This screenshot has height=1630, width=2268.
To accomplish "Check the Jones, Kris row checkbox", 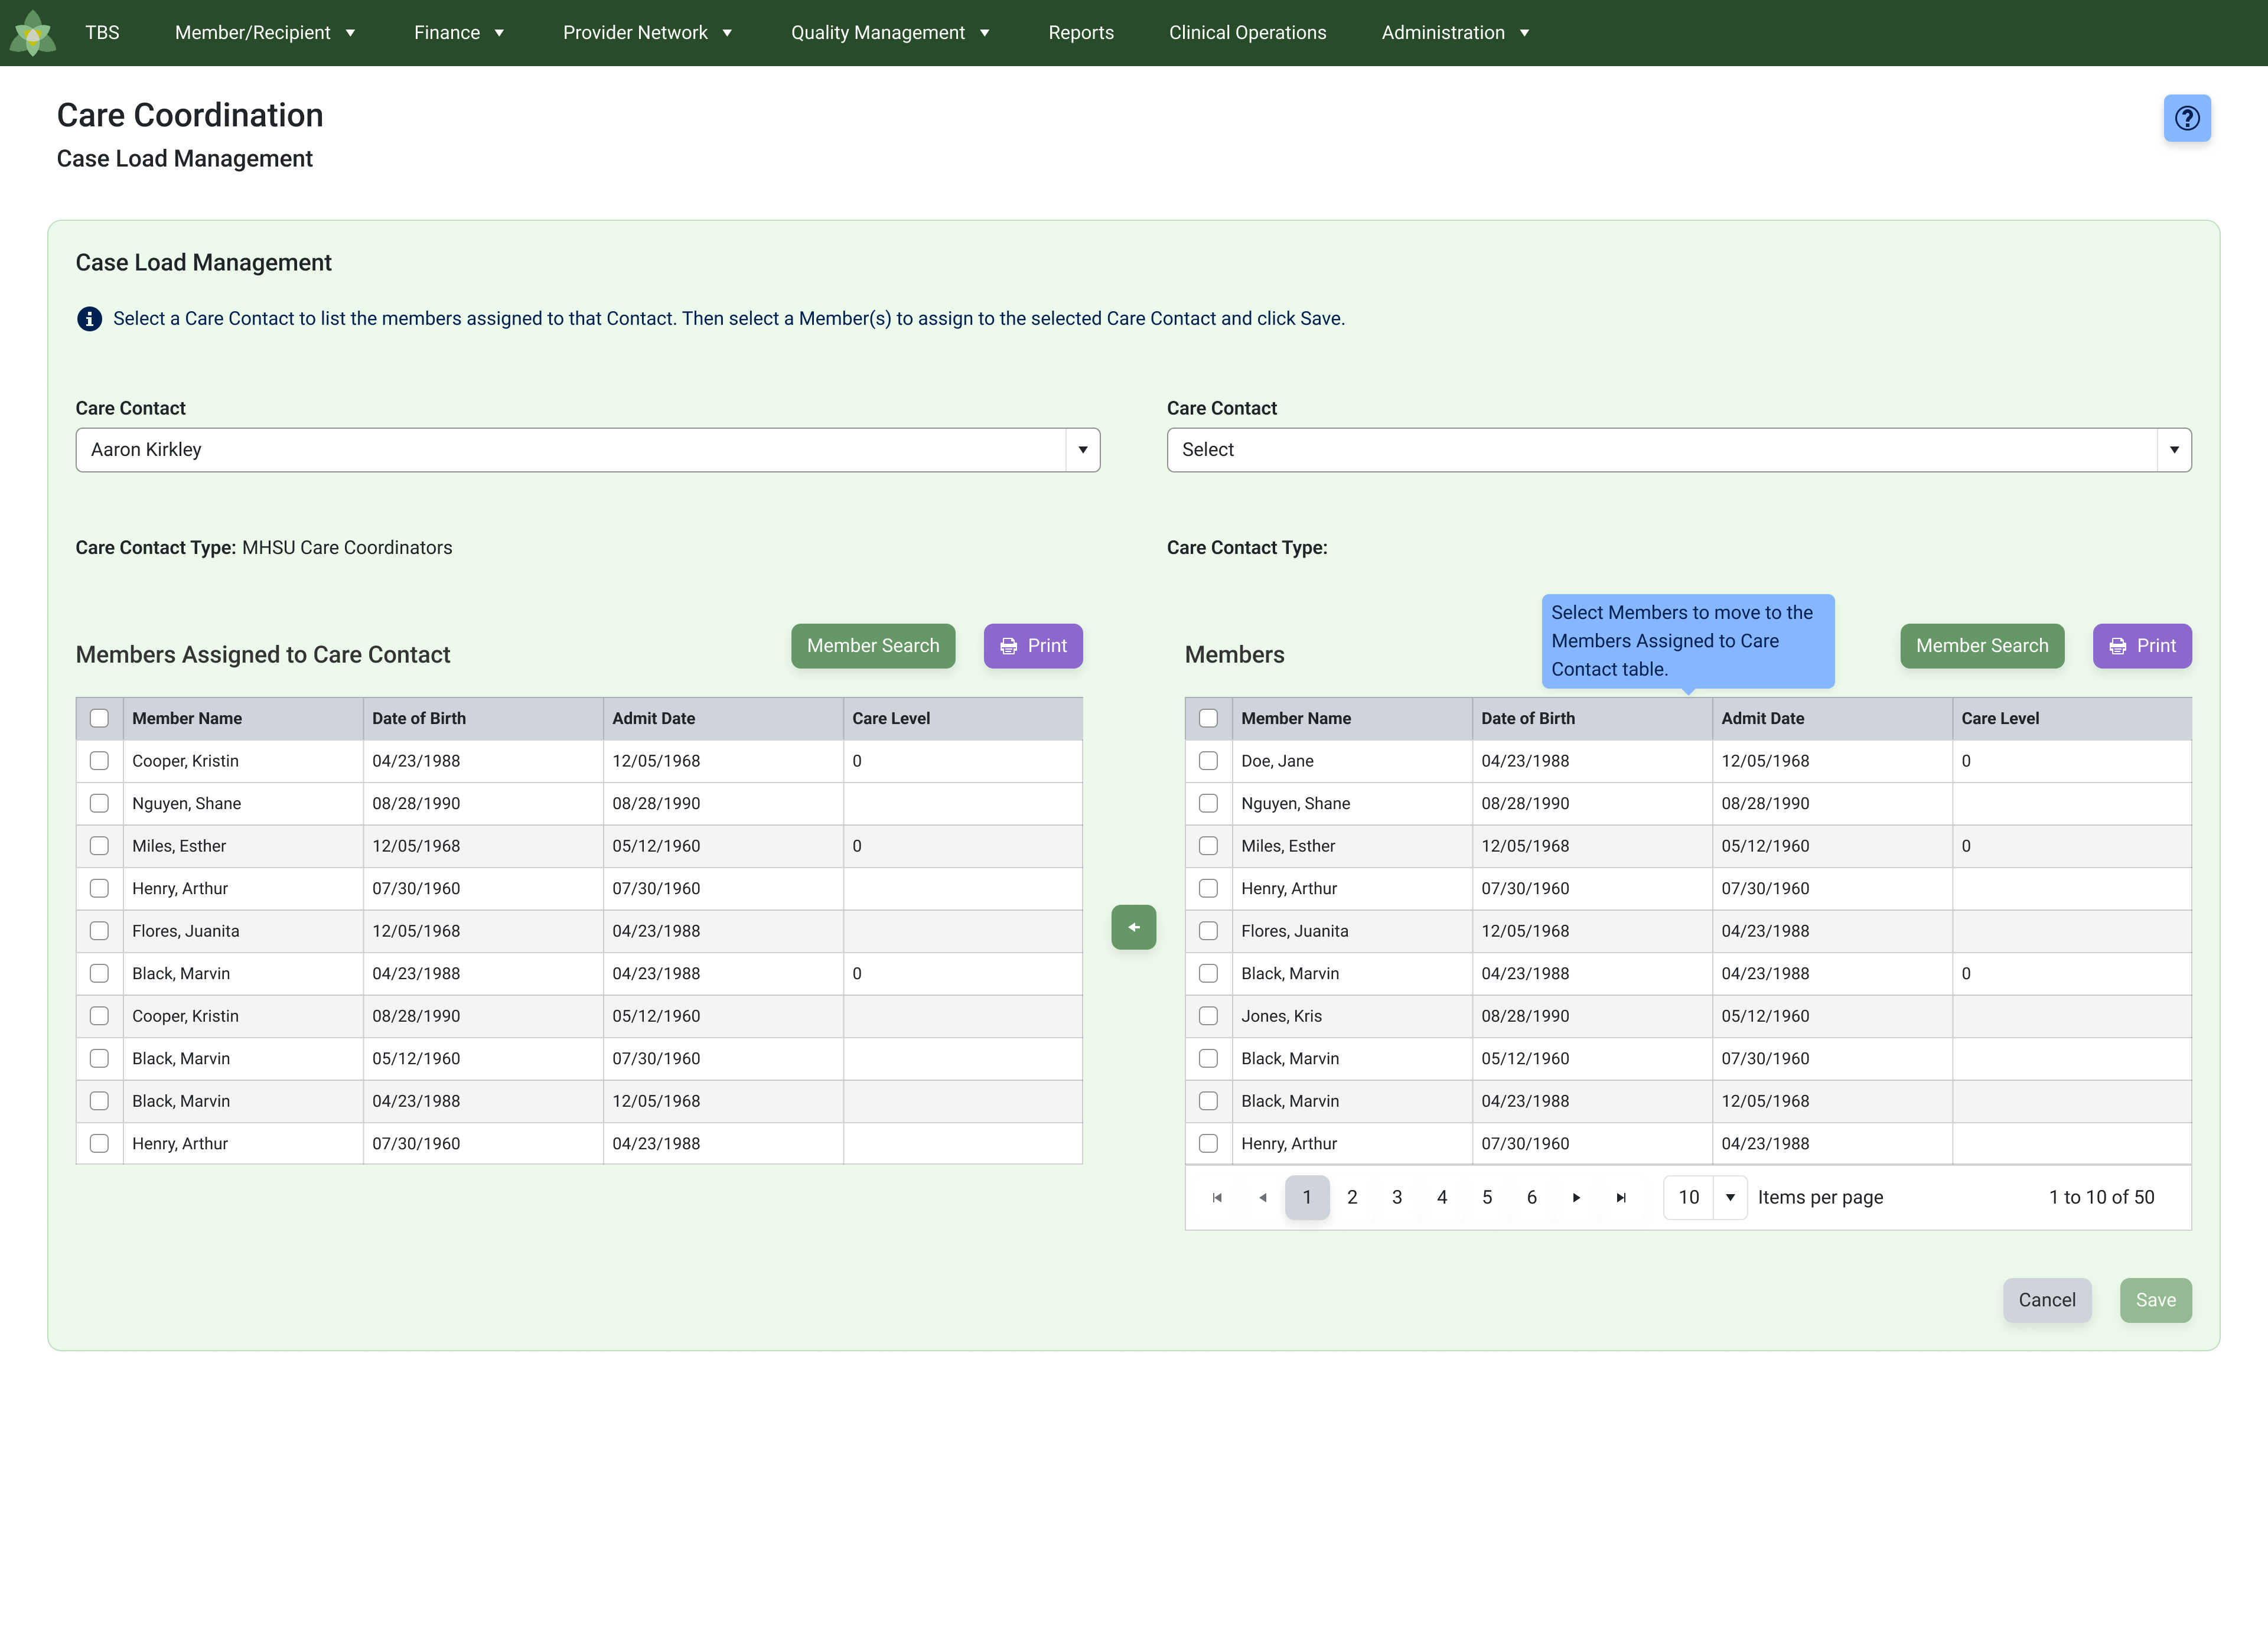I will click(1208, 1016).
